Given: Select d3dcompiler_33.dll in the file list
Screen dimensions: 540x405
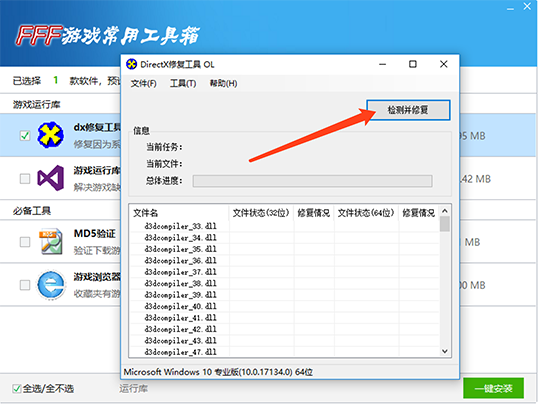Looking at the screenshot, I should 180,226.
